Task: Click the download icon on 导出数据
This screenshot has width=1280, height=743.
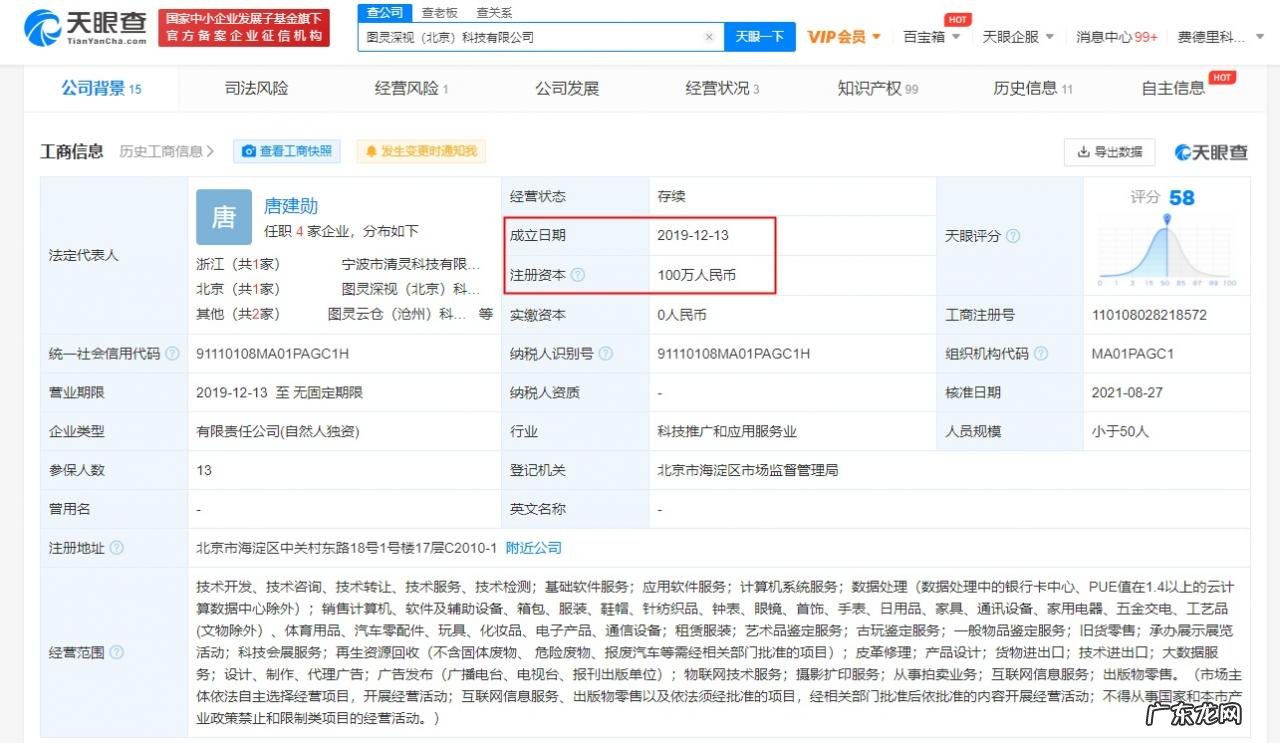Action: 1083,152
